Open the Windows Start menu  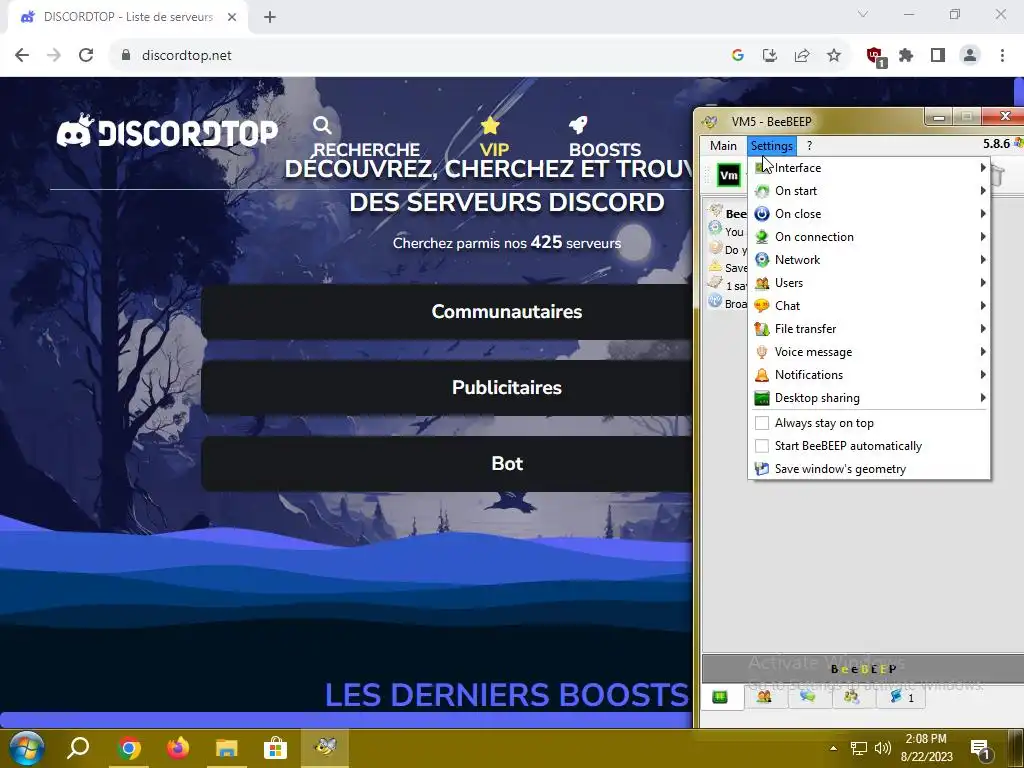[26, 748]
